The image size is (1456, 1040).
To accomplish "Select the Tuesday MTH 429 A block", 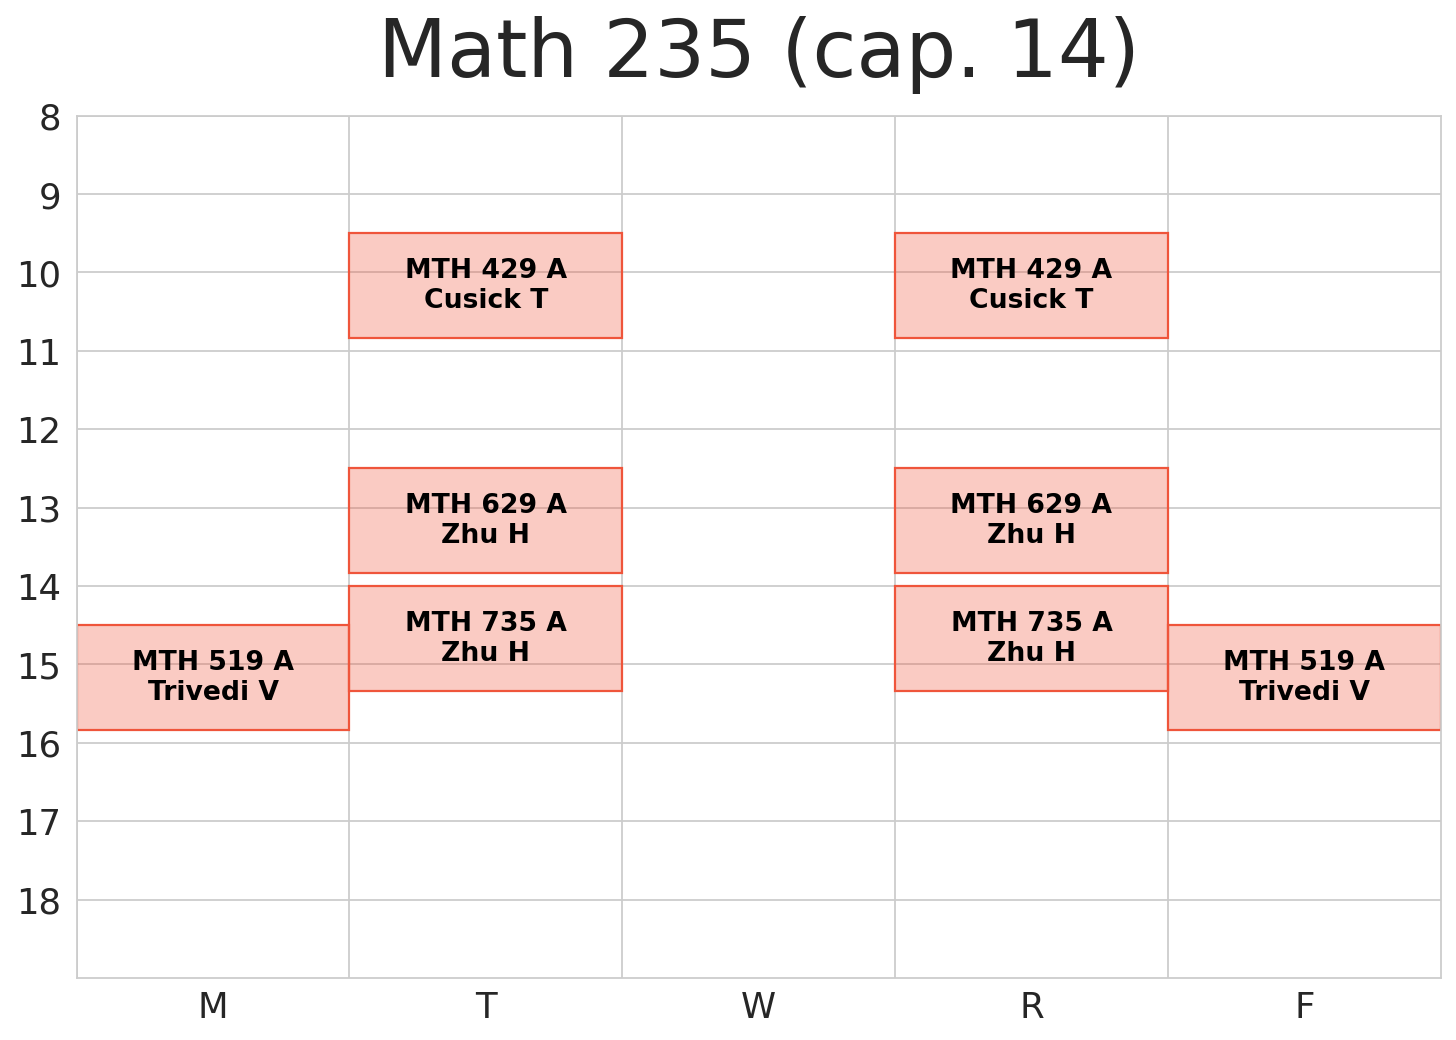I will (x=485, y=285).
